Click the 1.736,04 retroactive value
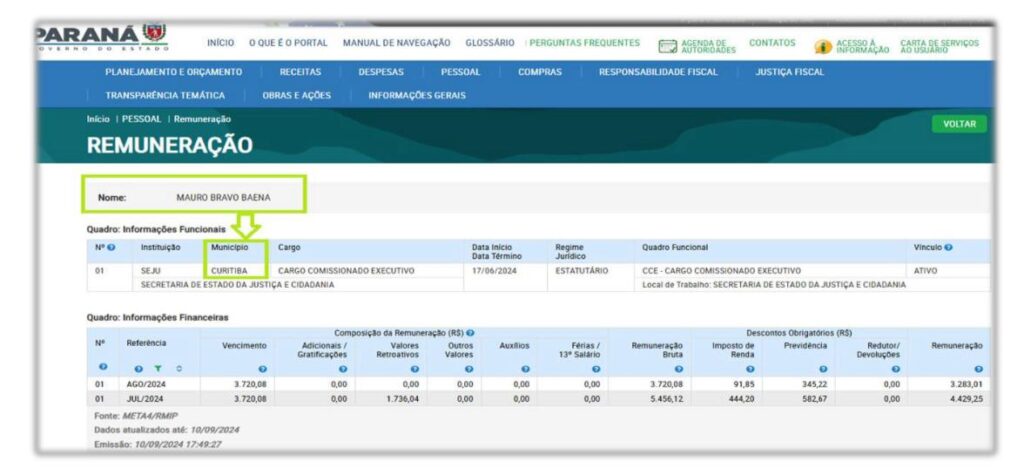 click(405, 398)
